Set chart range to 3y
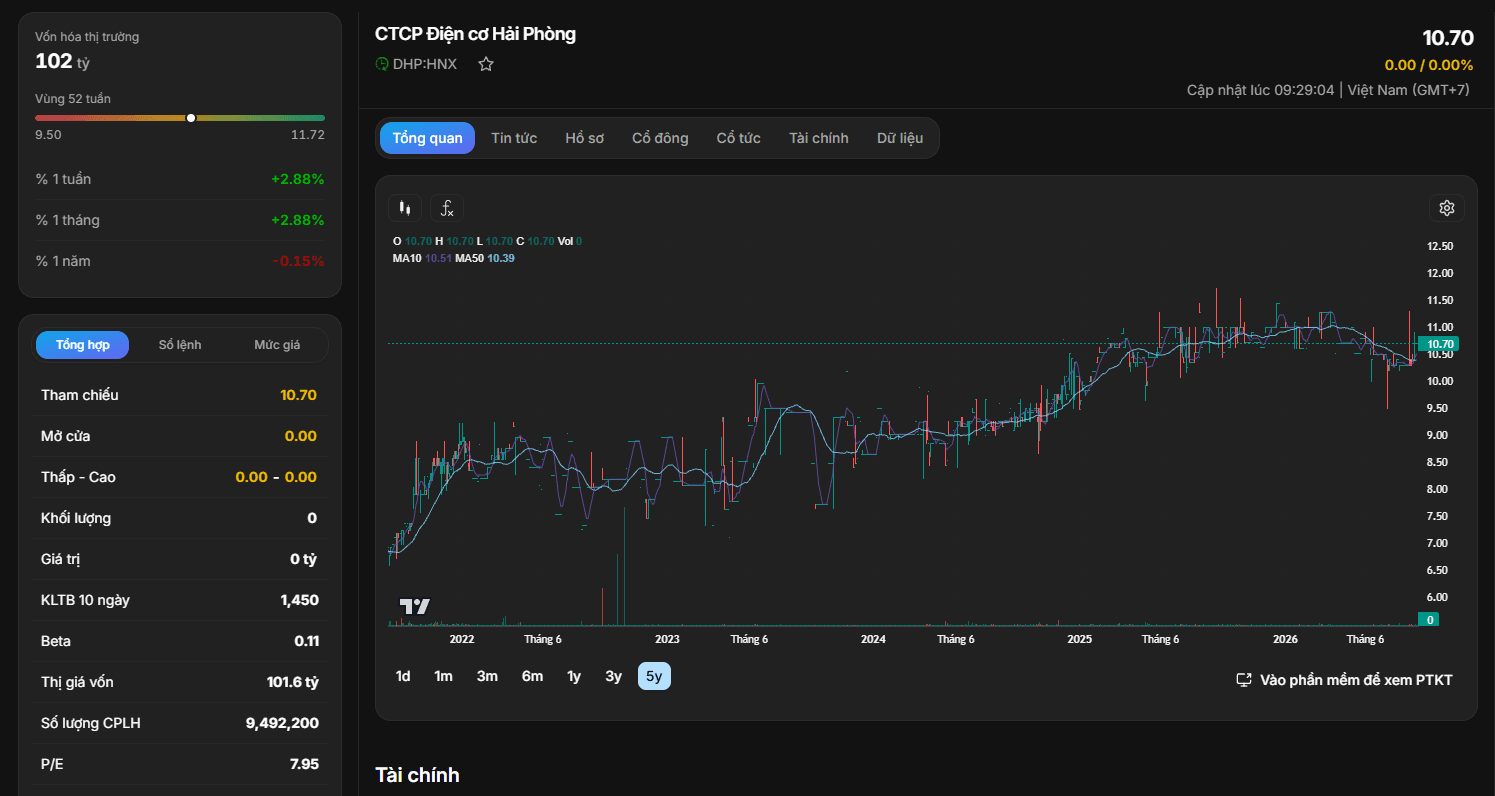The width and height of the screenshot is (1495, 796). point(614,677)
